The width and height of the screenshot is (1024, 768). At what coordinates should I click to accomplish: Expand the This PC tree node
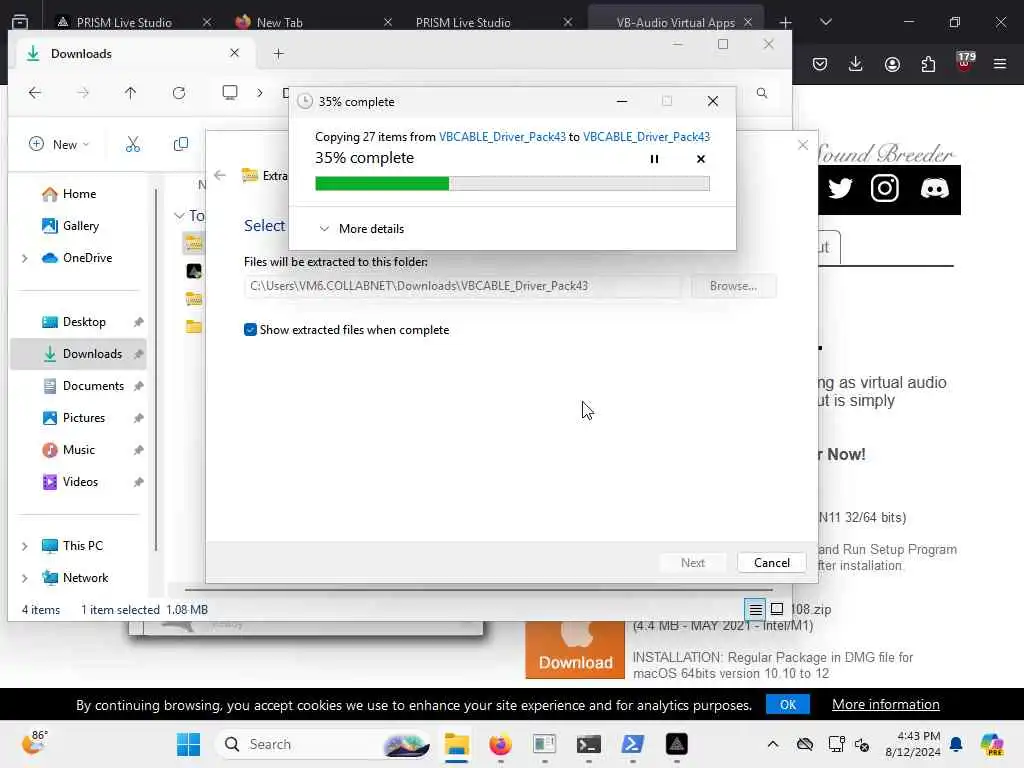[x=25, y=546]
